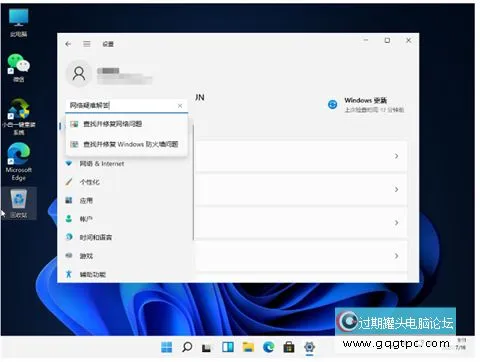Go back using the Settings back arrow
This screenshot has height=362, width=480.
pyautogui.click(x=68, y=44)
